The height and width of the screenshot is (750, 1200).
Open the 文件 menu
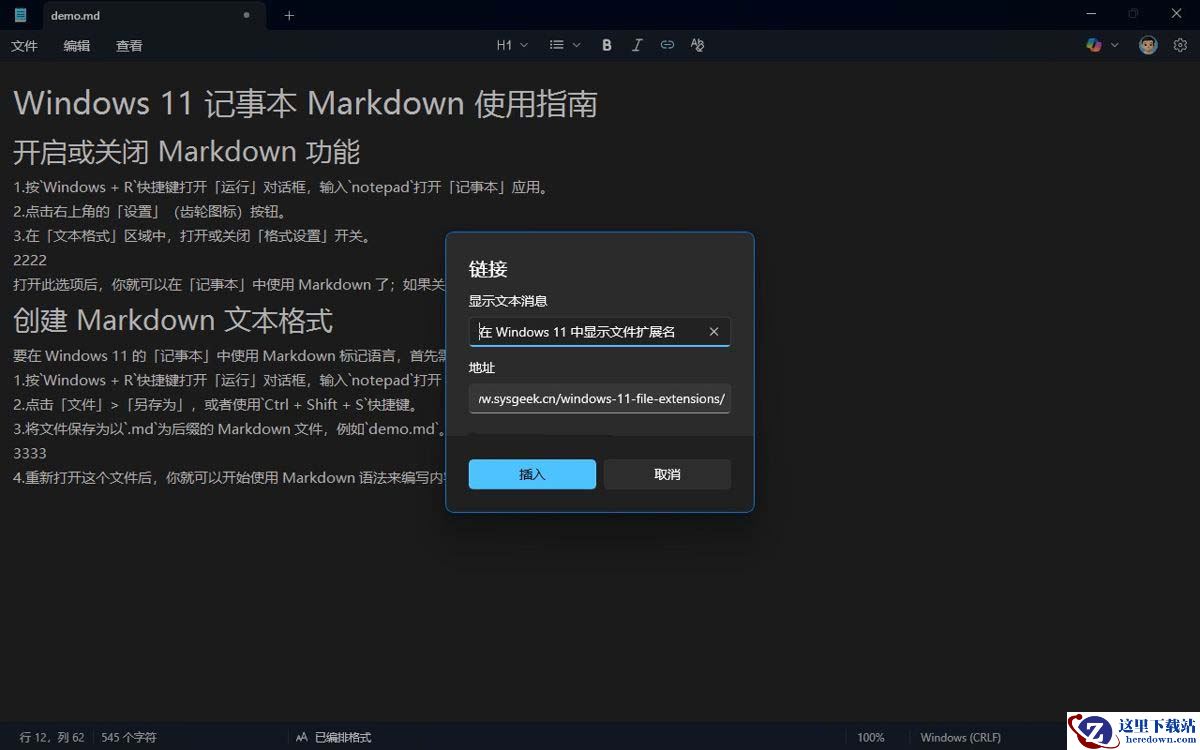[x=24, y=45]
